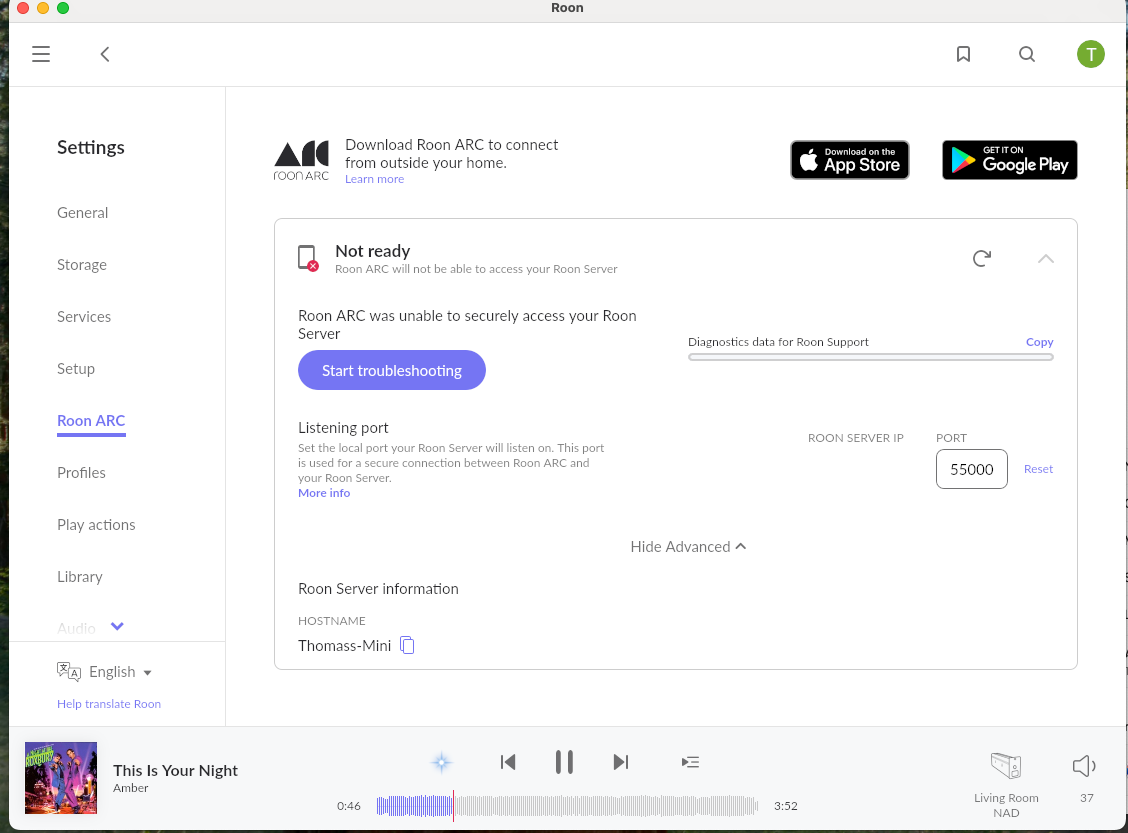This screenshot has width=1128, height=833.
Task: Open the track title This Is Your Night
Action: [176, 770]
